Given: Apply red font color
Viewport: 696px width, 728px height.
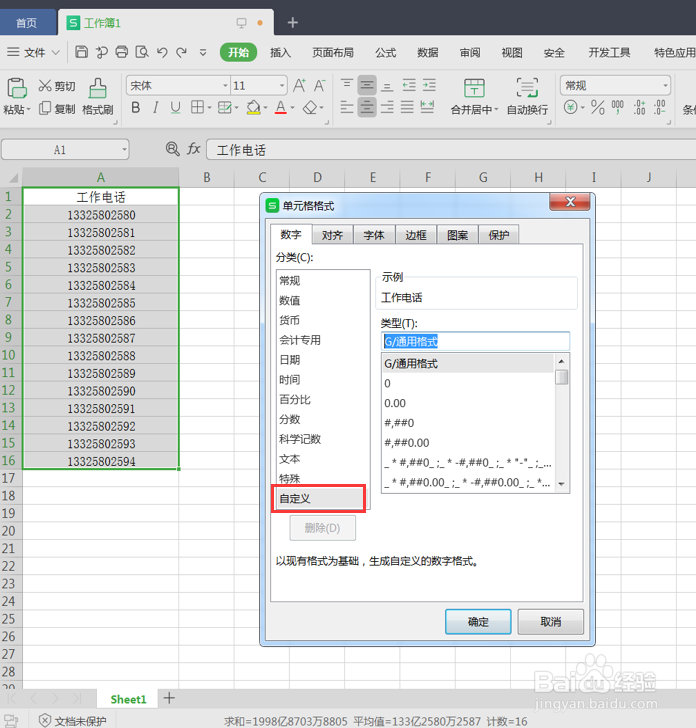Looking at the screenshot, I should (x=280, y=108).
